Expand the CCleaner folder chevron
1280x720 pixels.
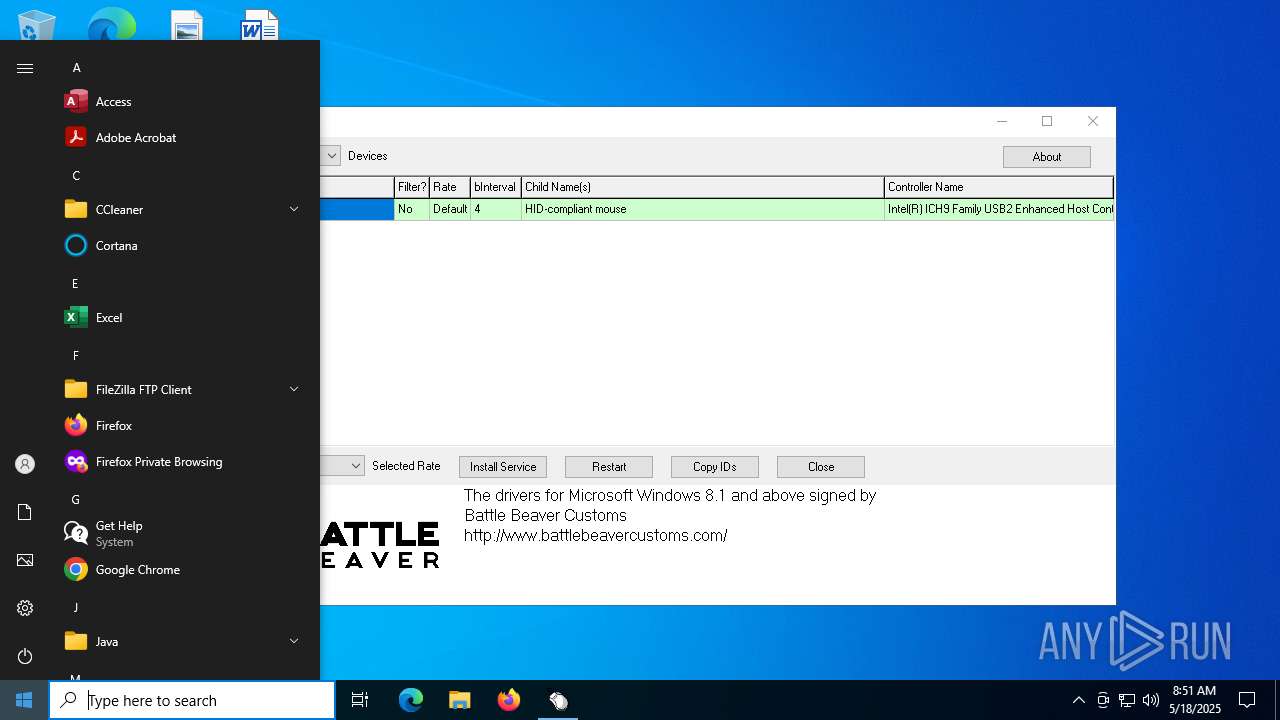click(x=294, y=209)
